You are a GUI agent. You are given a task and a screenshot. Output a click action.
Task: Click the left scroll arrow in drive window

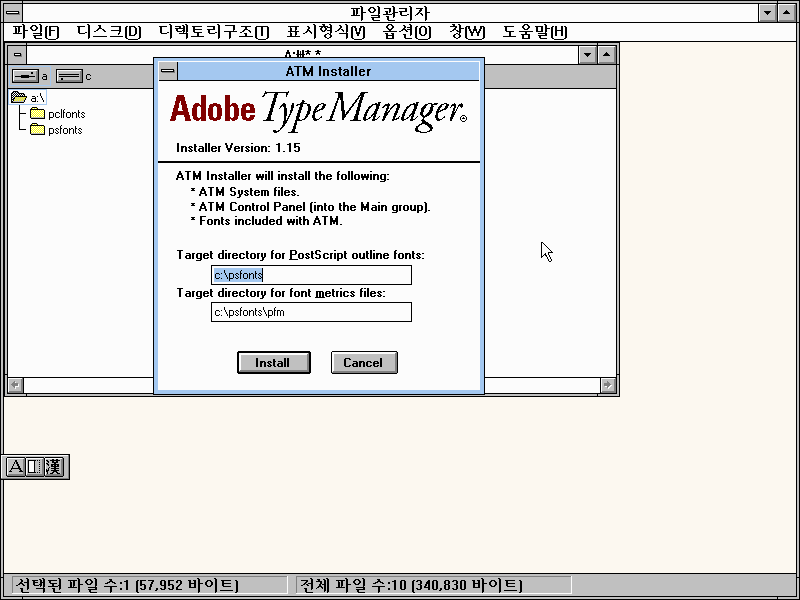(15, 385)
